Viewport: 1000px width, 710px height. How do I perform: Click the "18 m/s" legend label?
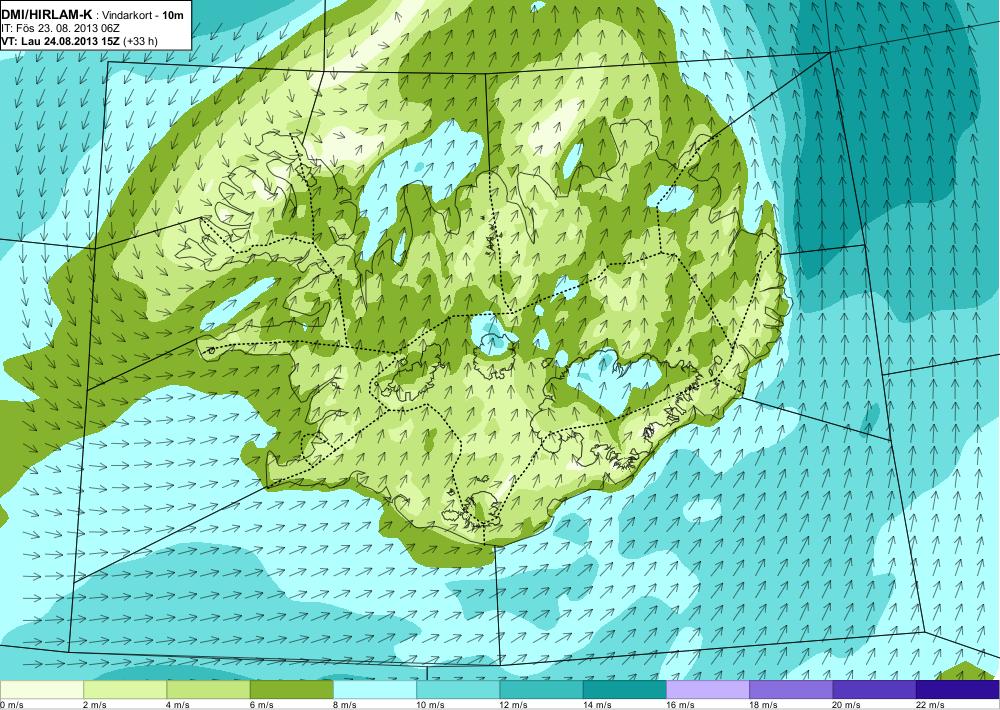(764, 705)
